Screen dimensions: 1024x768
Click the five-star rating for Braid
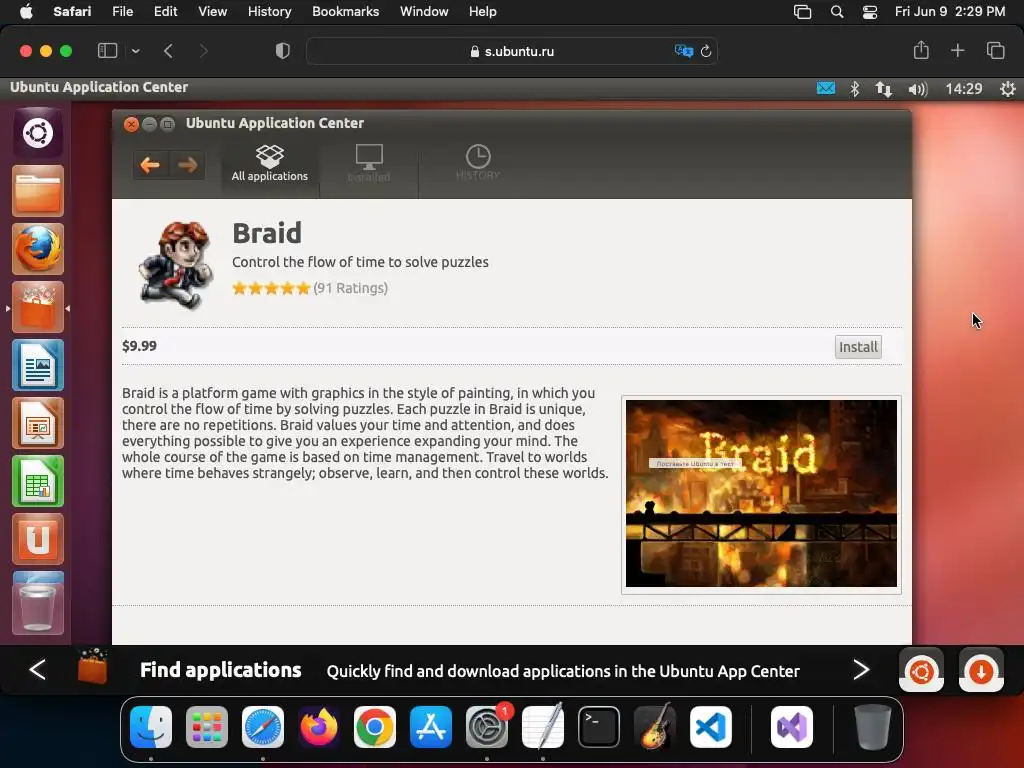271,288
